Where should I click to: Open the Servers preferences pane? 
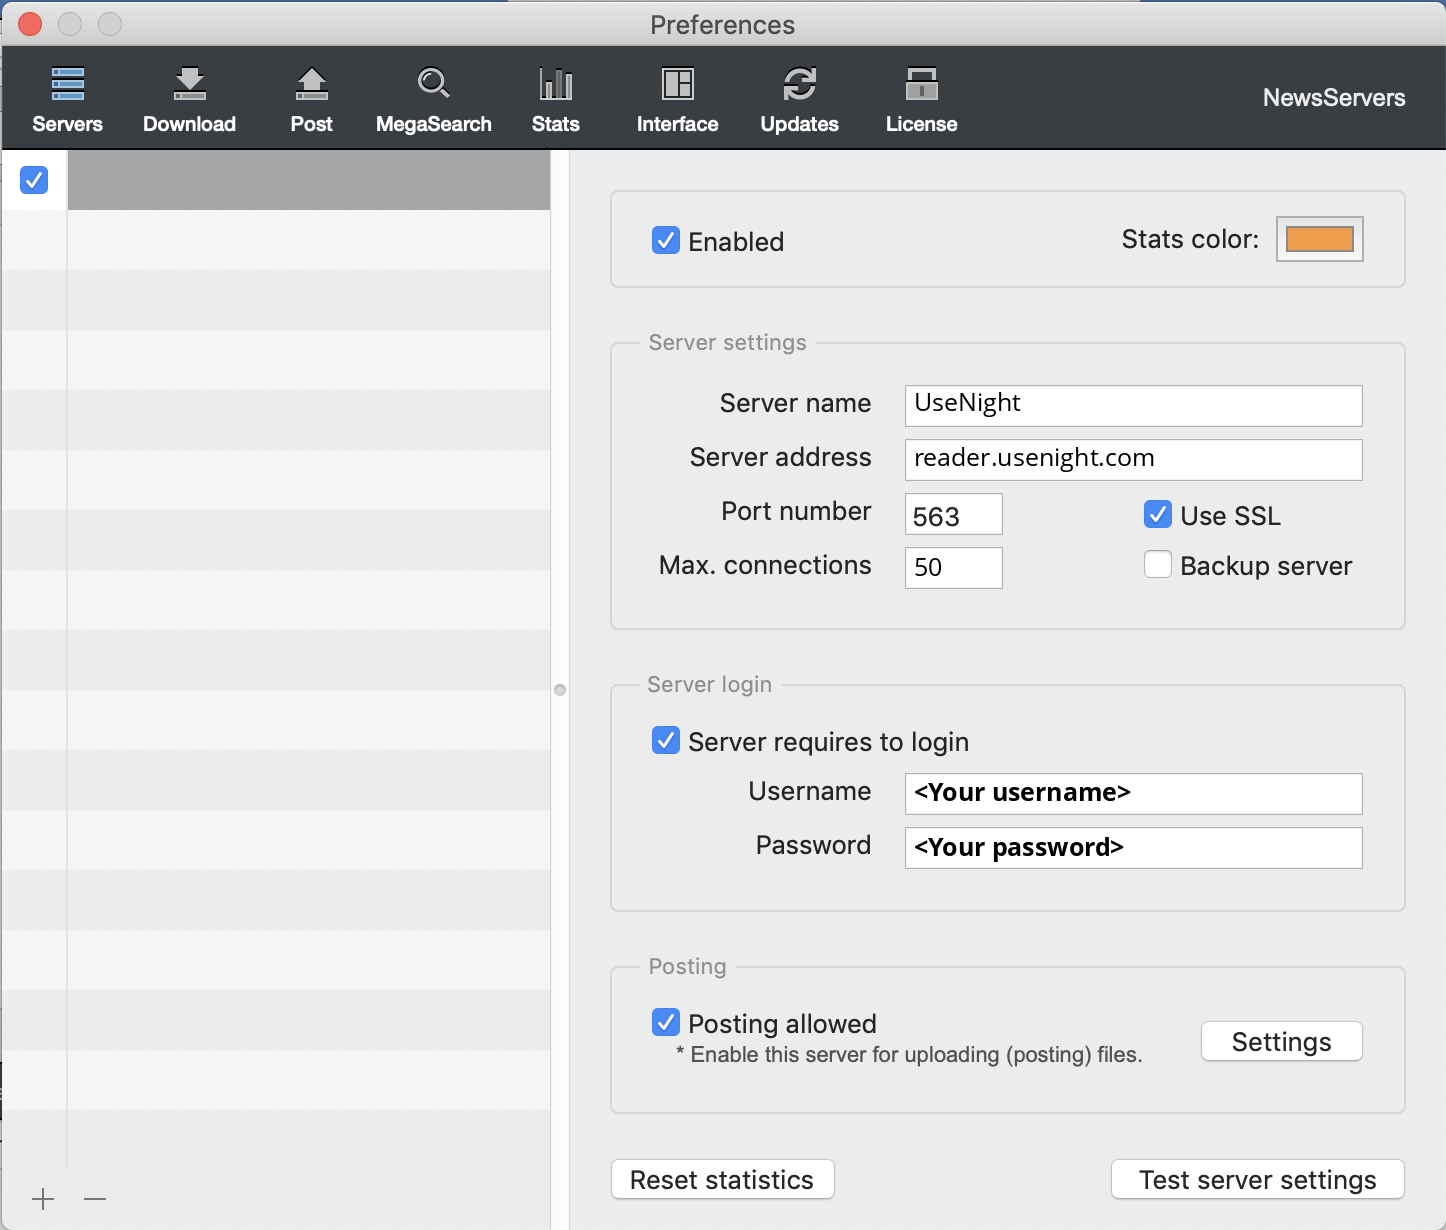pyautogui.click(x=67, y=100)
